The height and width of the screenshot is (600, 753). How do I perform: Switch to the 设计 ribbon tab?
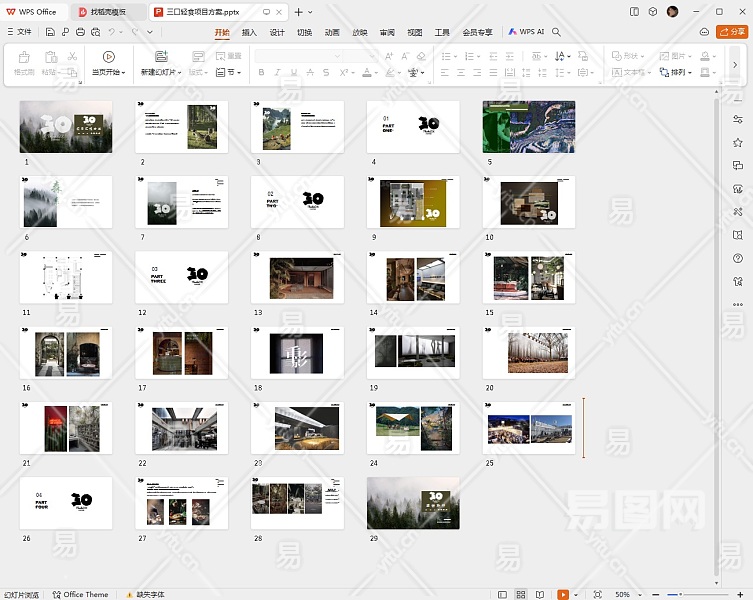277,32
